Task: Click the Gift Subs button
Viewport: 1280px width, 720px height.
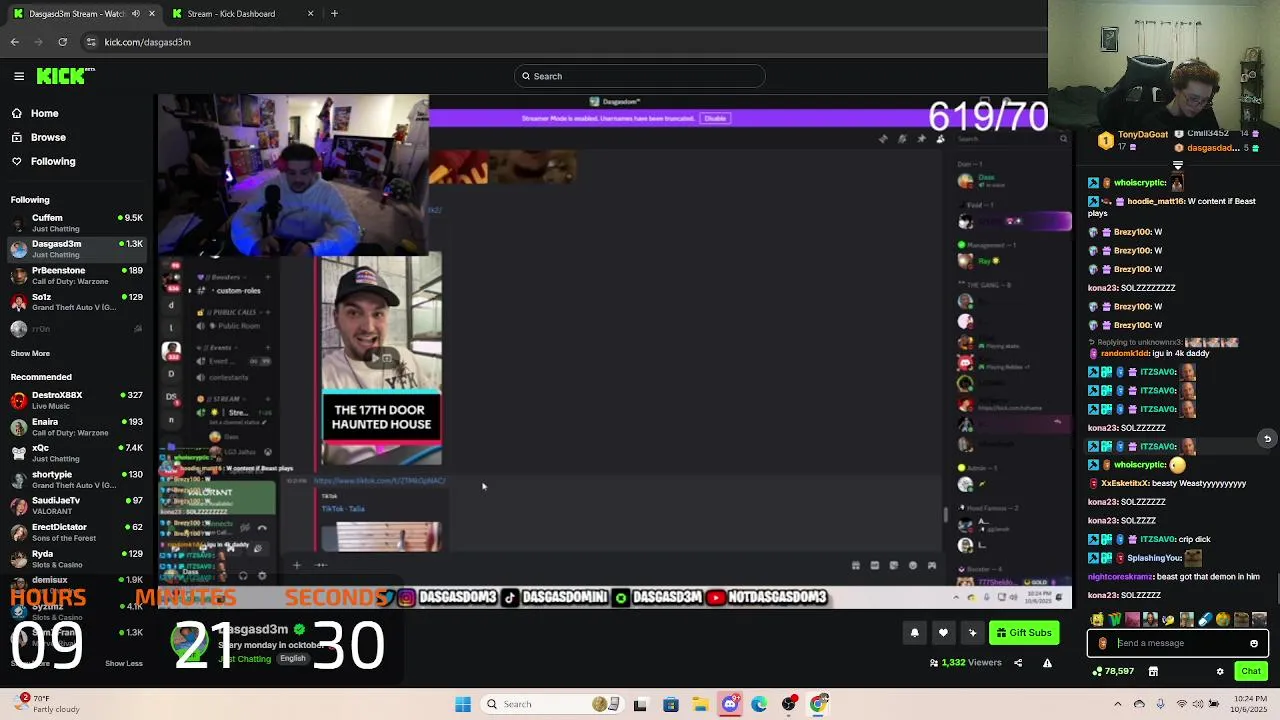Action: tap(1024, 633)
